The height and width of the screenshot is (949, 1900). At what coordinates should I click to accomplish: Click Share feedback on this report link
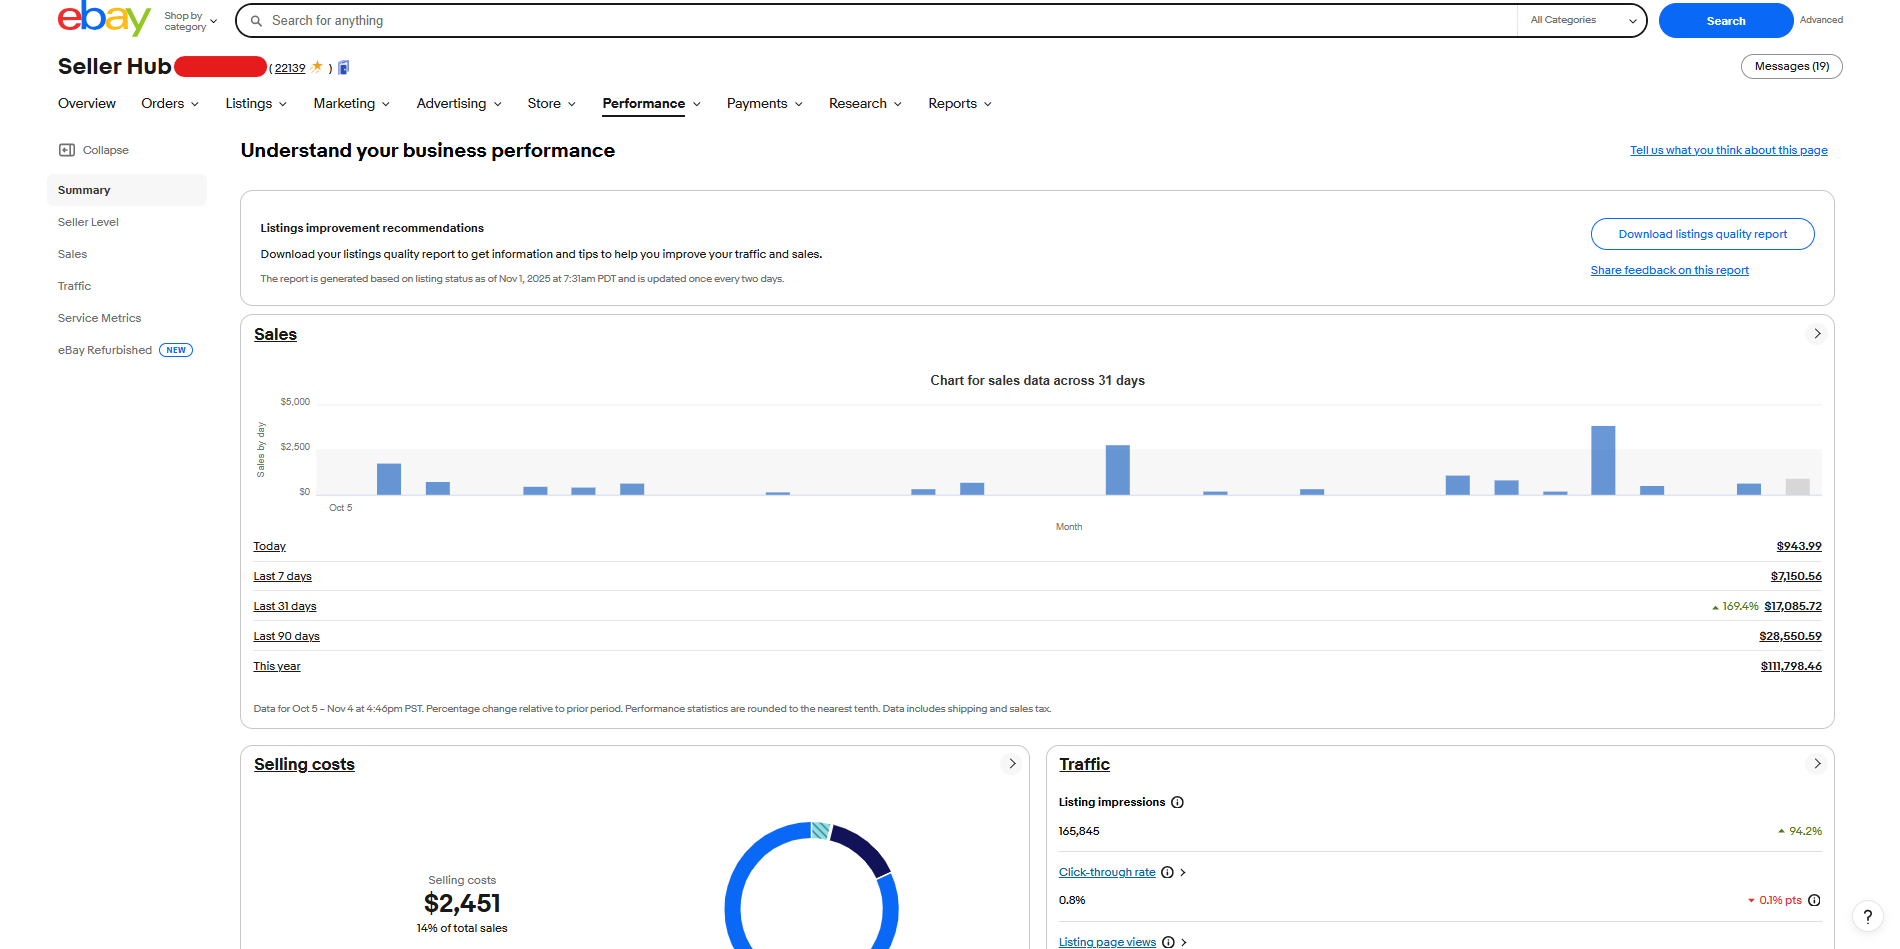[x=1669, y=270]
